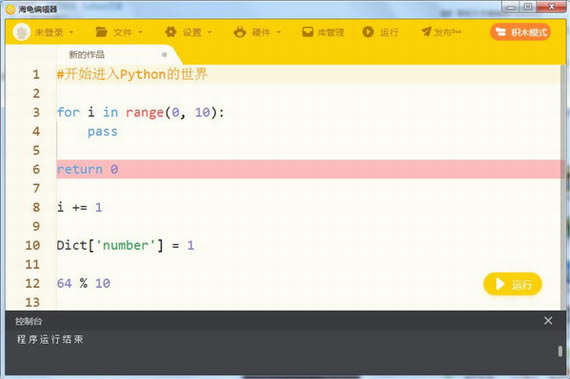Click the 发布 paper plane icon

[x=426, y=32]
